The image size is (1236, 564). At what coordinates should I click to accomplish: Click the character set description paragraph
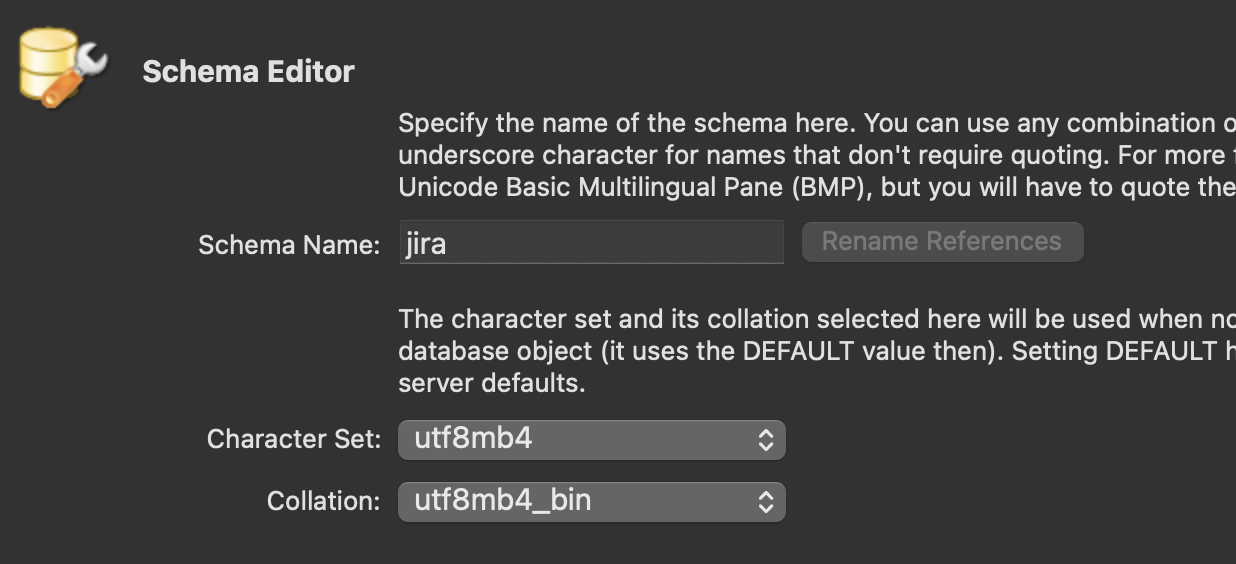tap(817, 351)
